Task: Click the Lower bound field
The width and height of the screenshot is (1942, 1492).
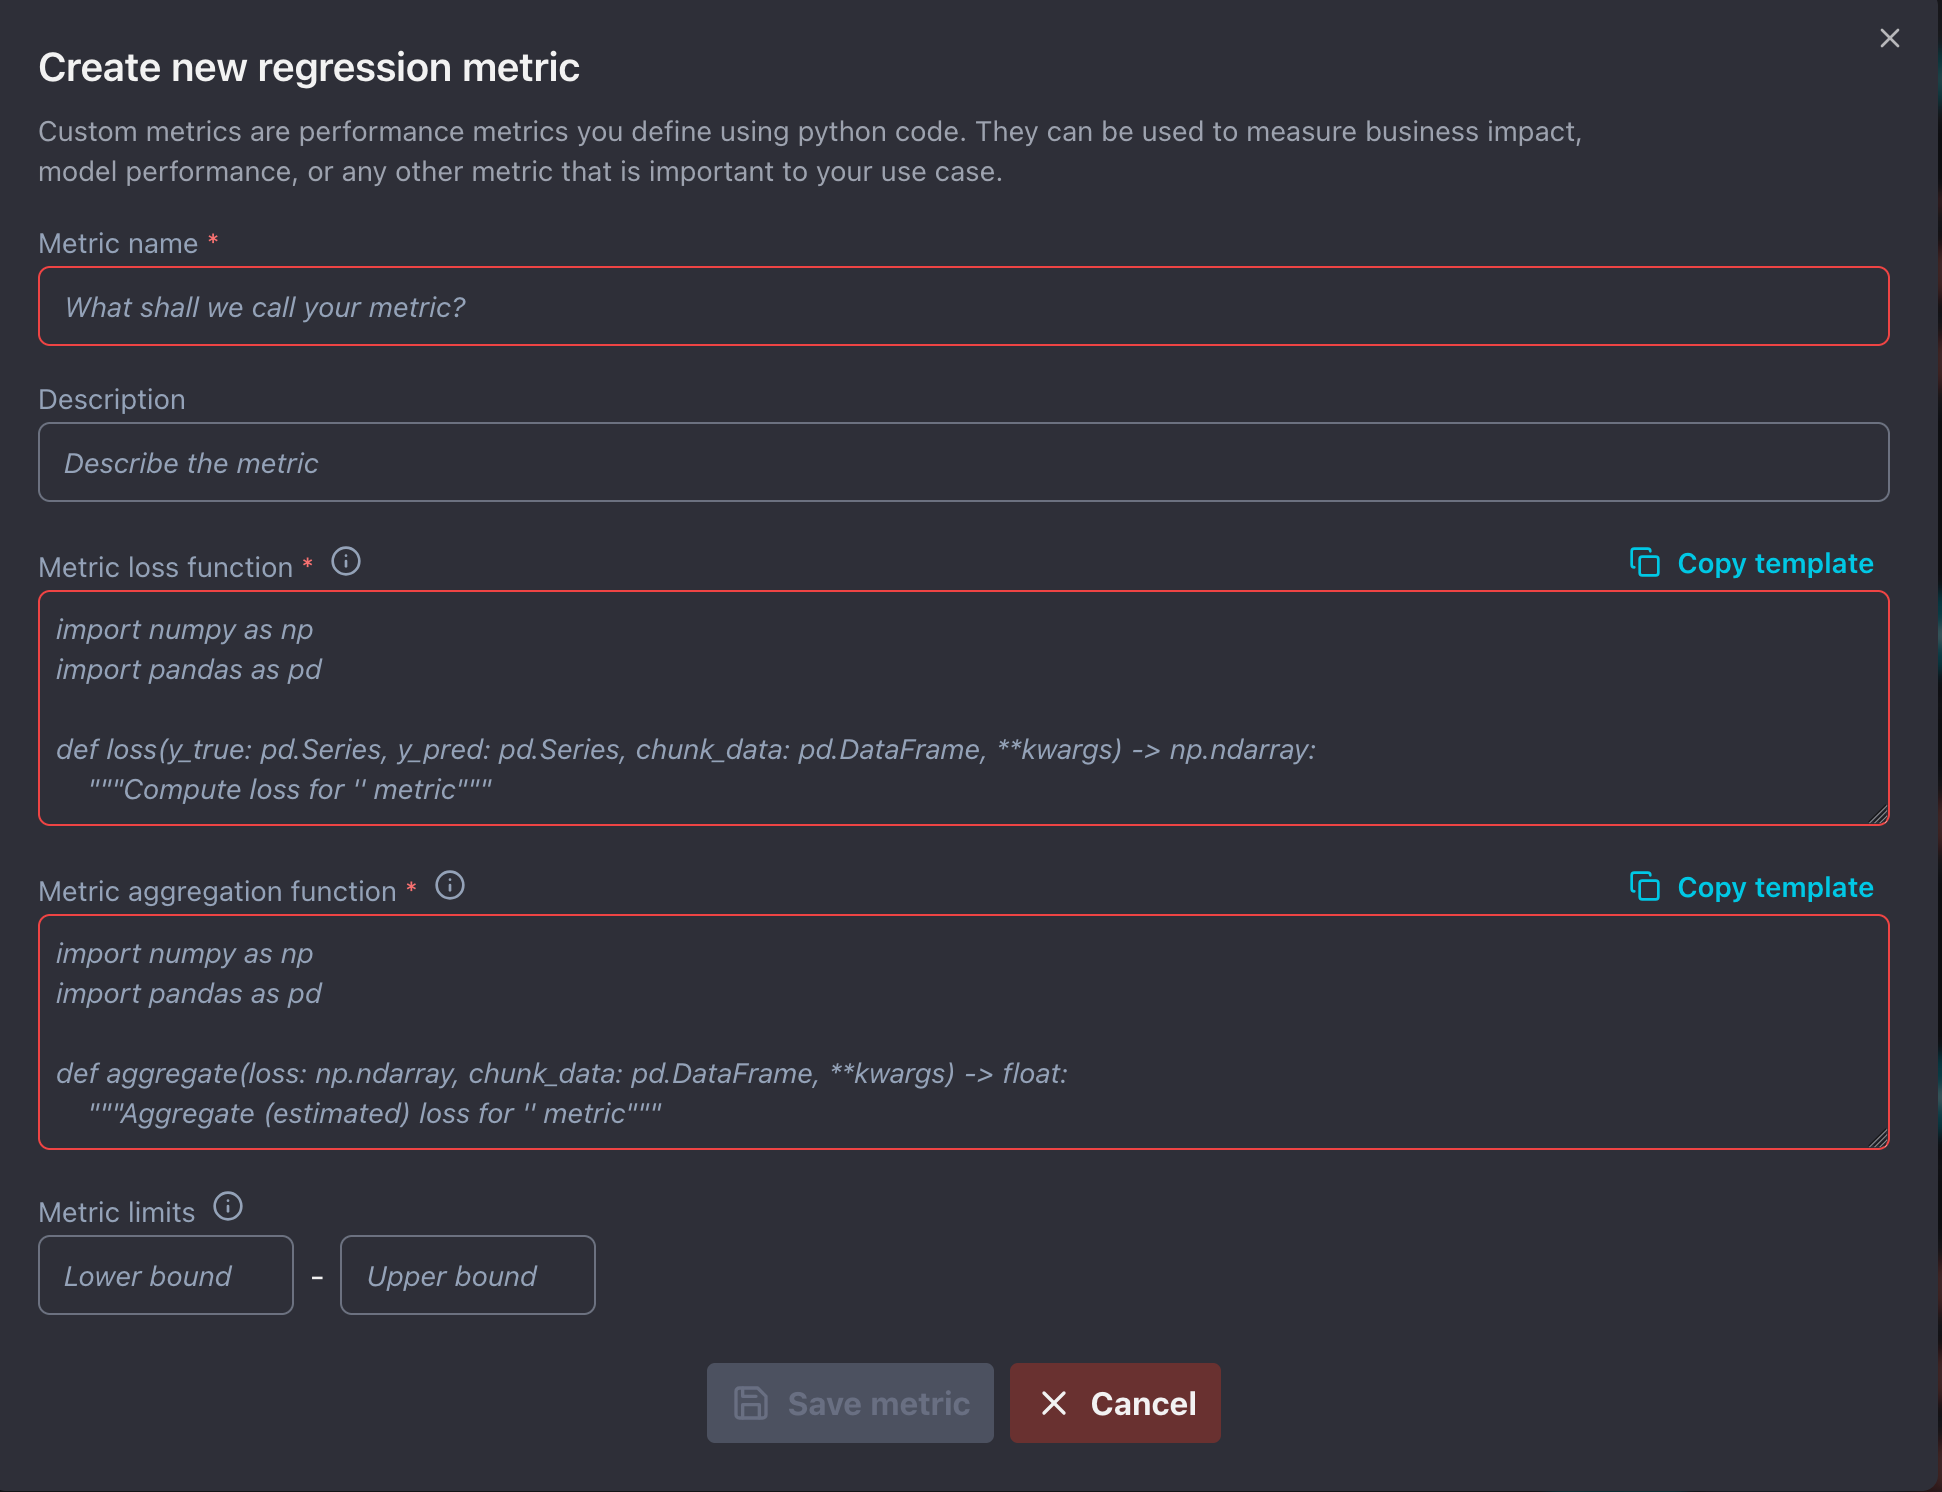Action: [x=165, y=1275]
